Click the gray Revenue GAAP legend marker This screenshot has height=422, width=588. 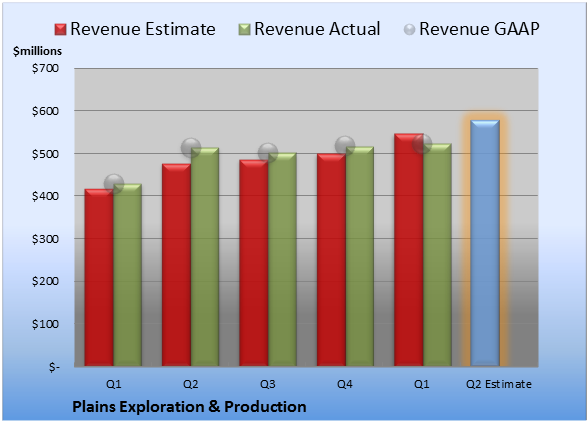coord(410,29)
